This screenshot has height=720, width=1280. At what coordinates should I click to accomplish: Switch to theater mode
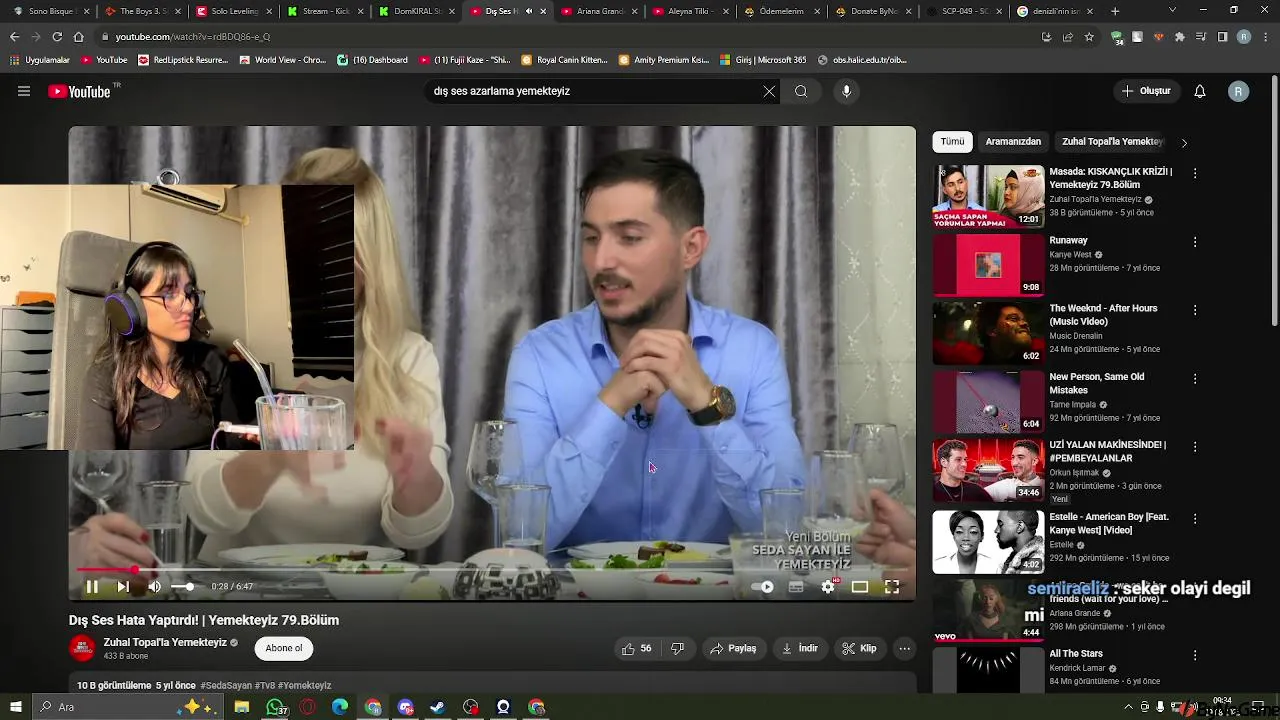pyautogui.click(x=860, y=587)
